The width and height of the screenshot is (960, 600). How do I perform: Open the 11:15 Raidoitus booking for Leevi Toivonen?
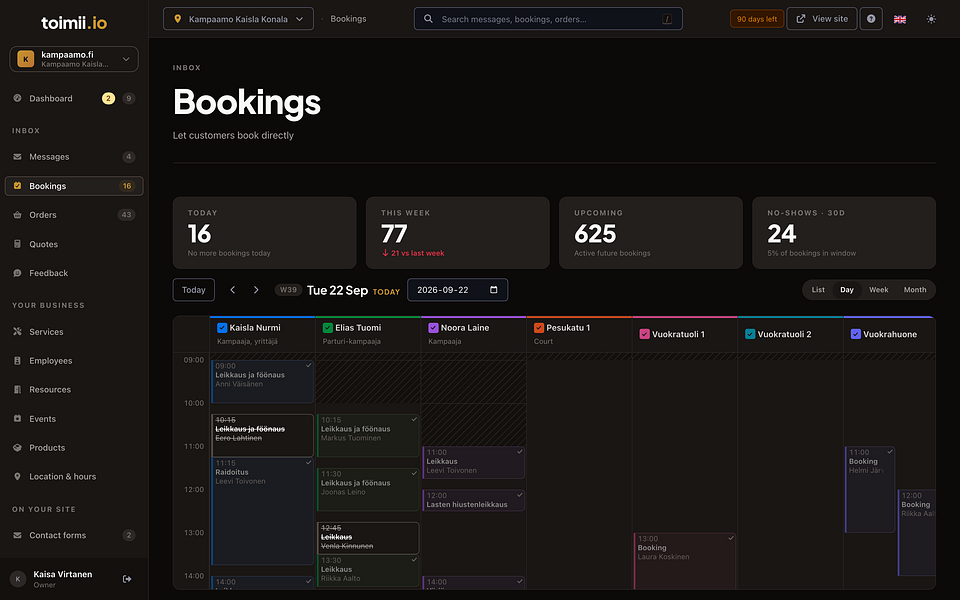[x=263, y=511]
